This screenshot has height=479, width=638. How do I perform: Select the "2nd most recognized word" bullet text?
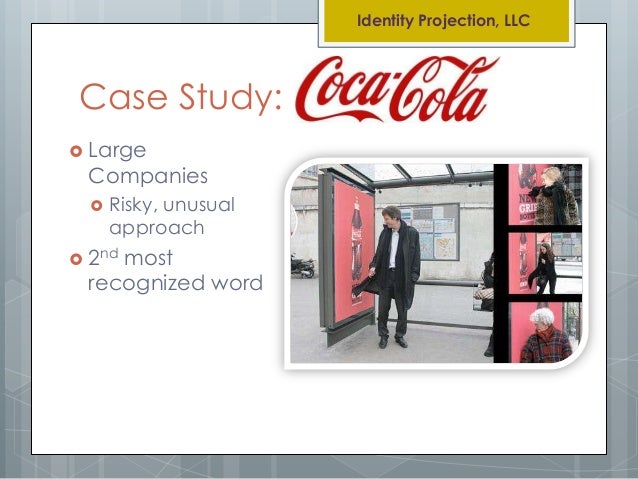[x=175, y=270]
